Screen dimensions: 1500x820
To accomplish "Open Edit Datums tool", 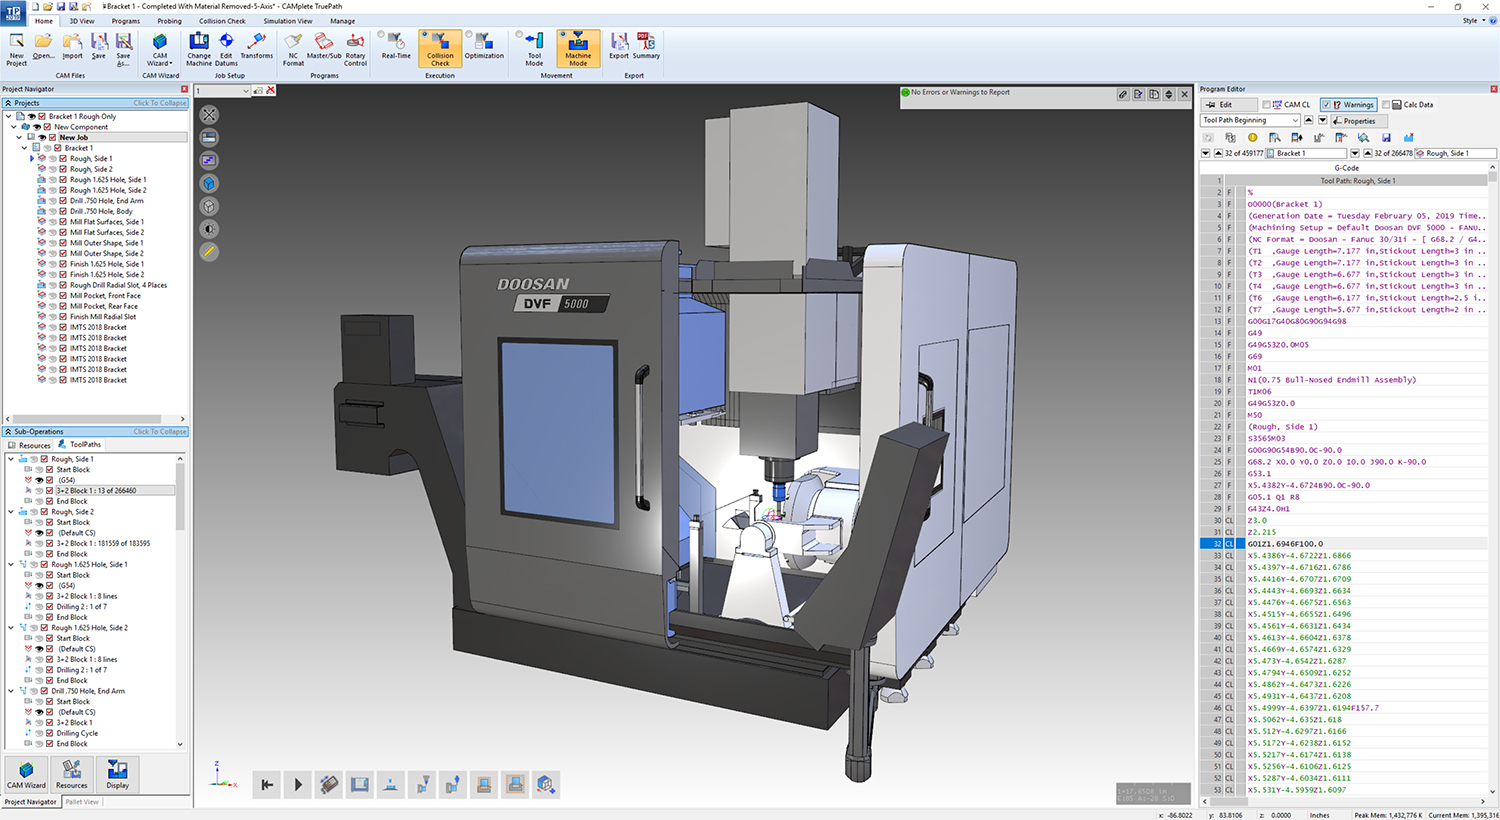I will point(226,48).
